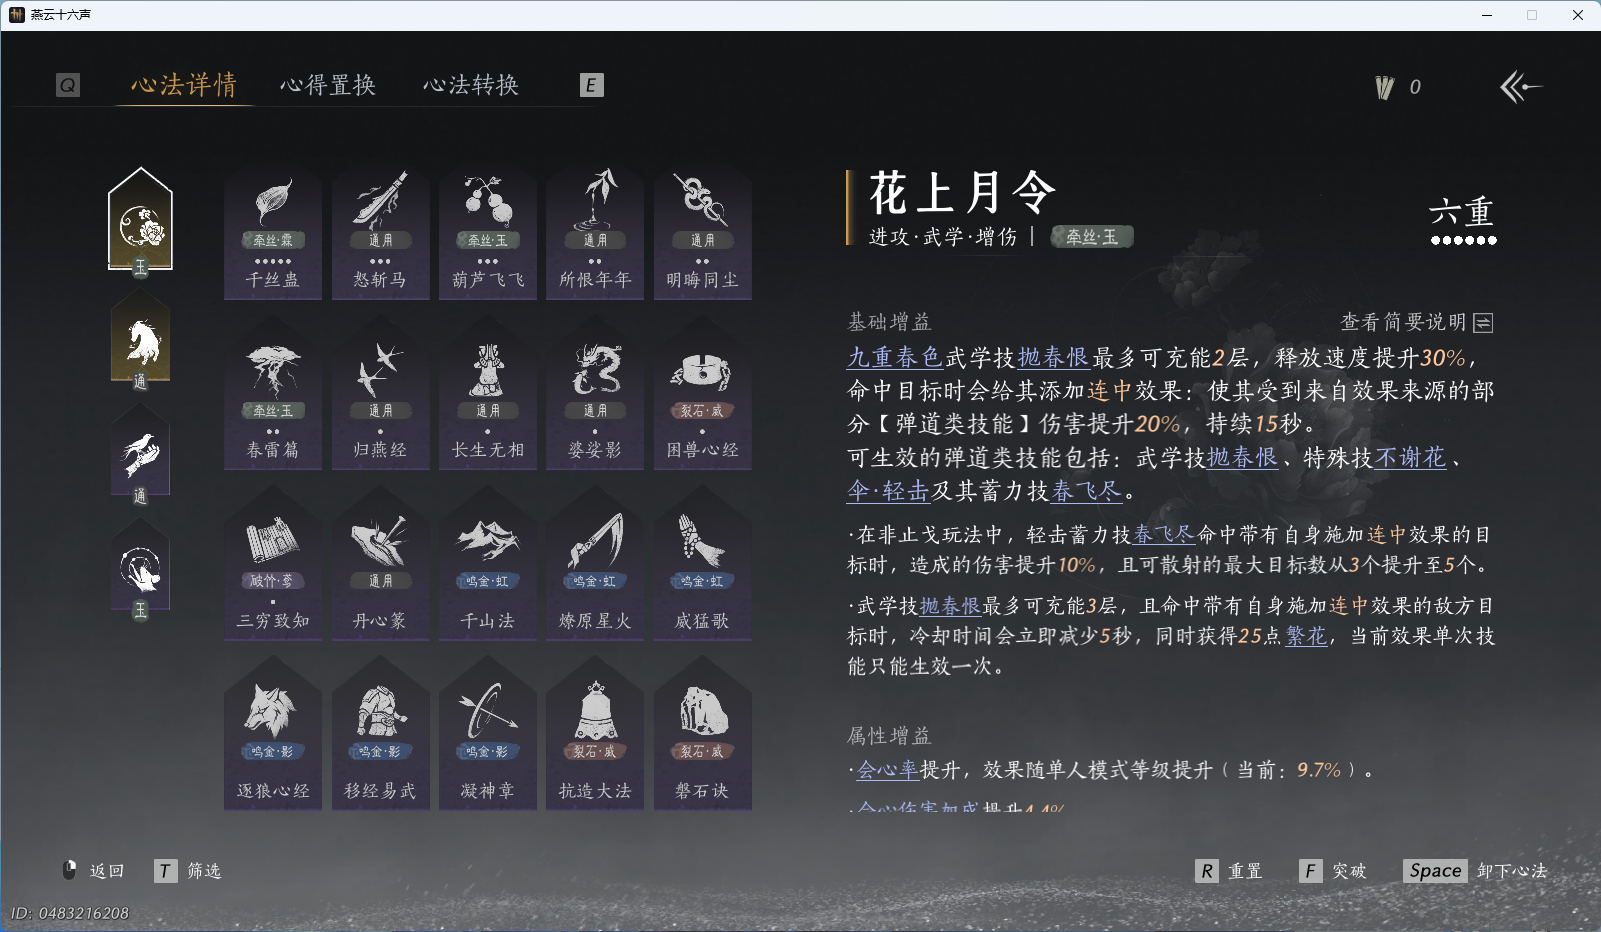This screenshot has height=932, width=1601.
Task: Switch to the 心得置换 tab
Action: 328,85
